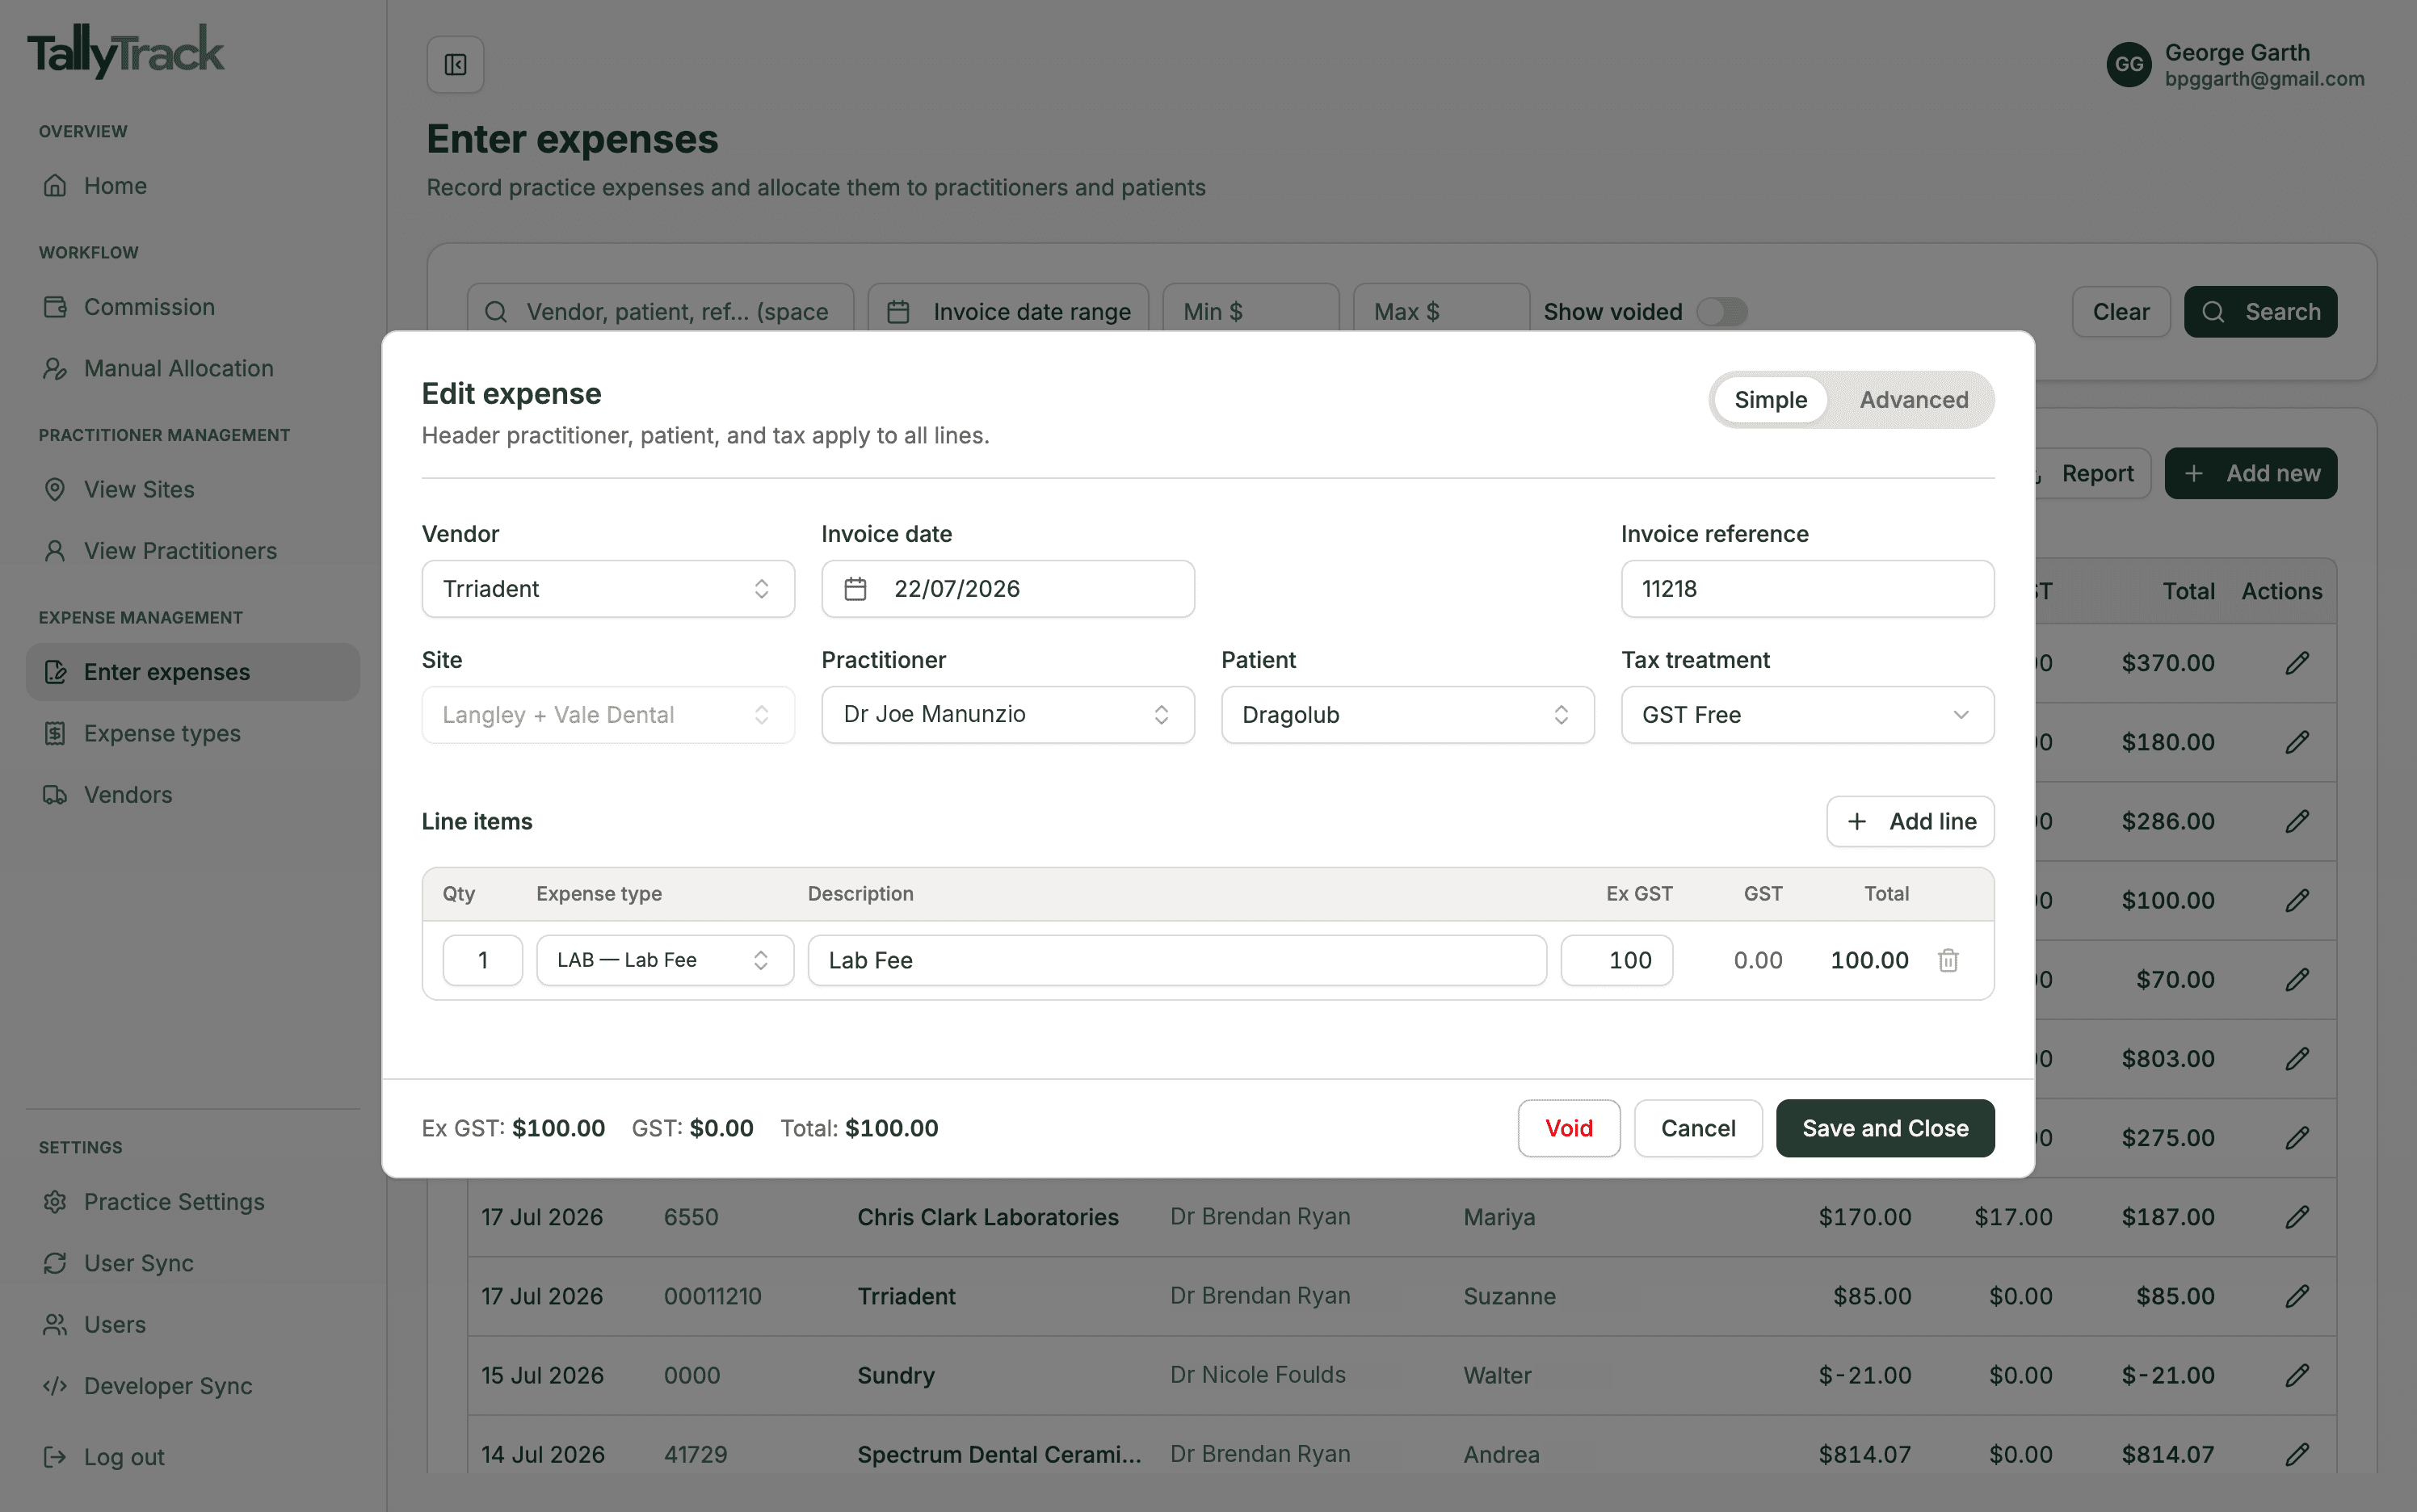Image resolution: width=2417 pixels, height=1512 pixels.
Task: Open the LAB — Lab Fee expense type dropdown
Action: [x=665, y=960]
